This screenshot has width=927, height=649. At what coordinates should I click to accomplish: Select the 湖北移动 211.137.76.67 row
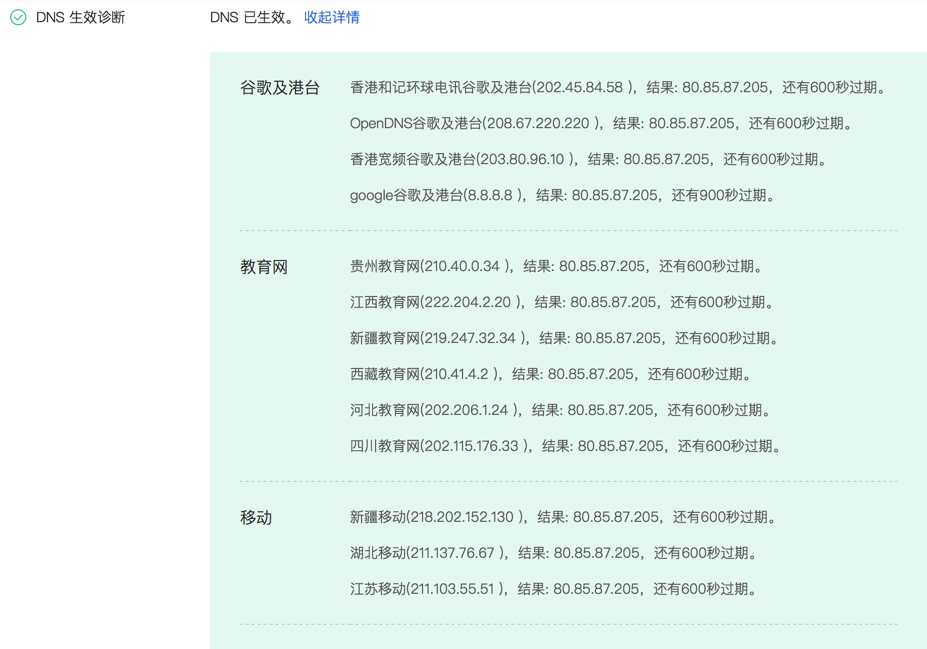(x=555, y=553)
